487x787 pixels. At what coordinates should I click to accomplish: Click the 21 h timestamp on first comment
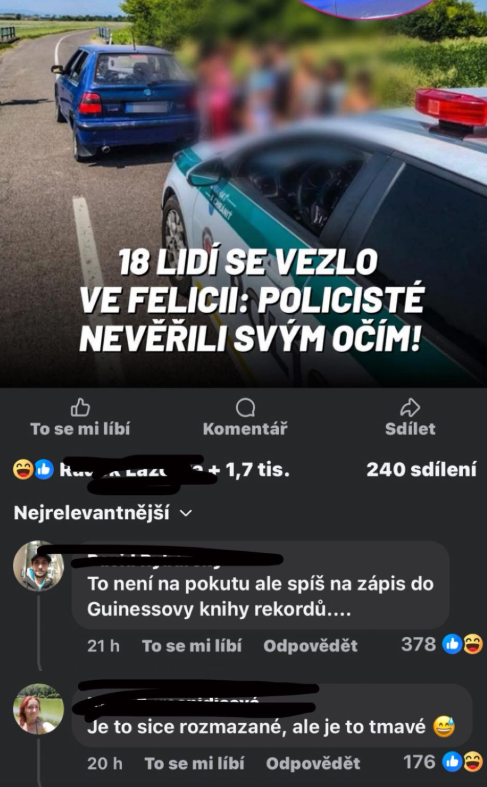(x=103, y=645)
